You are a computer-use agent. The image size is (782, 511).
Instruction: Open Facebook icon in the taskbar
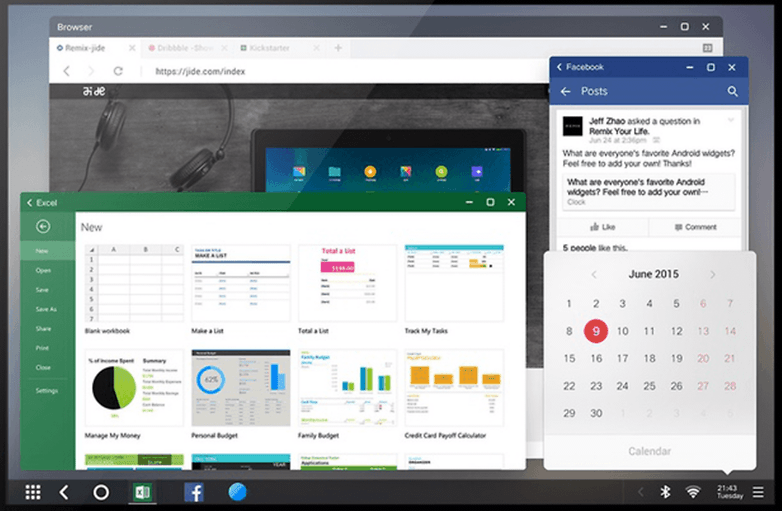pos(194,493)
